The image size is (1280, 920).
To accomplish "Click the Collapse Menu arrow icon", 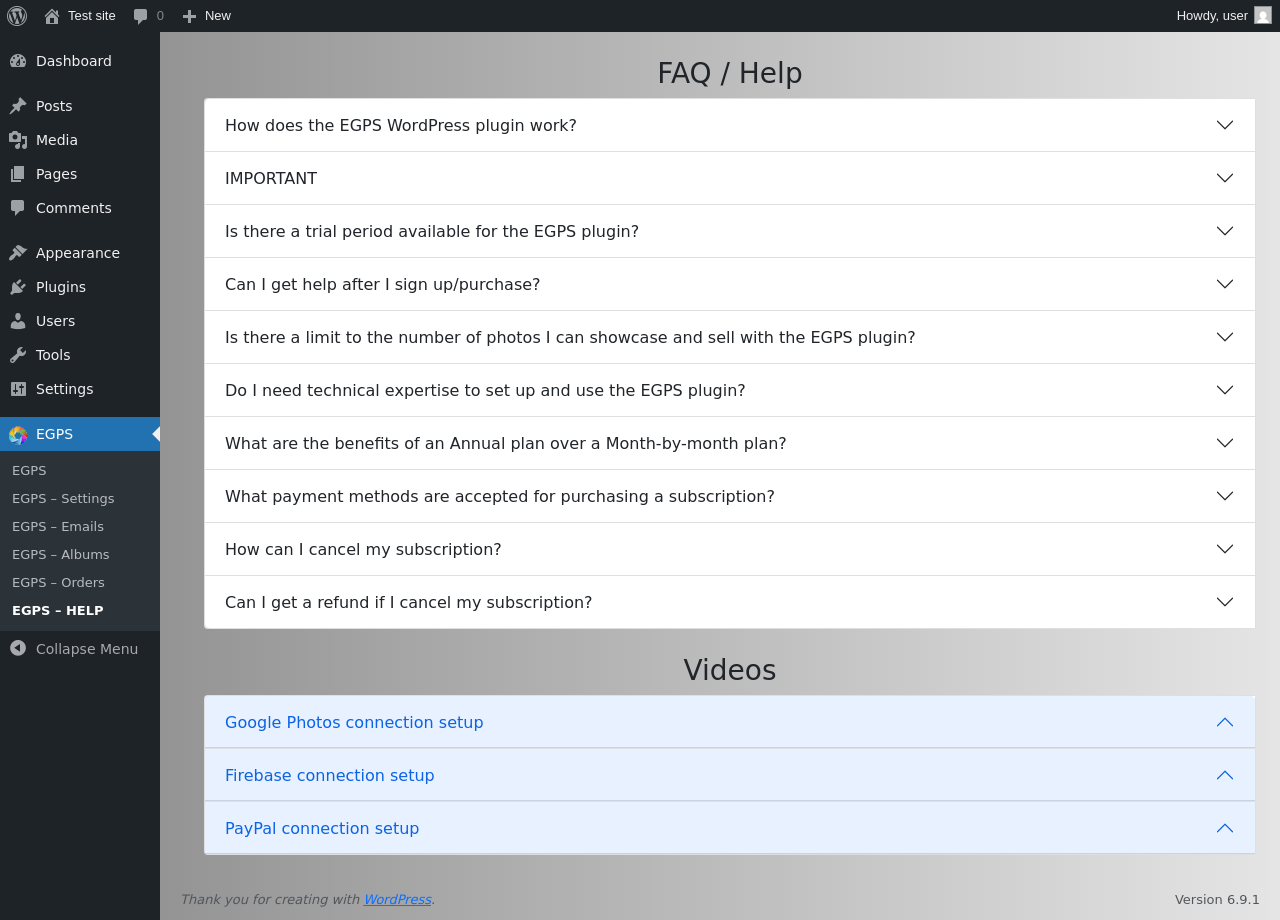I will tap(18, 648).
